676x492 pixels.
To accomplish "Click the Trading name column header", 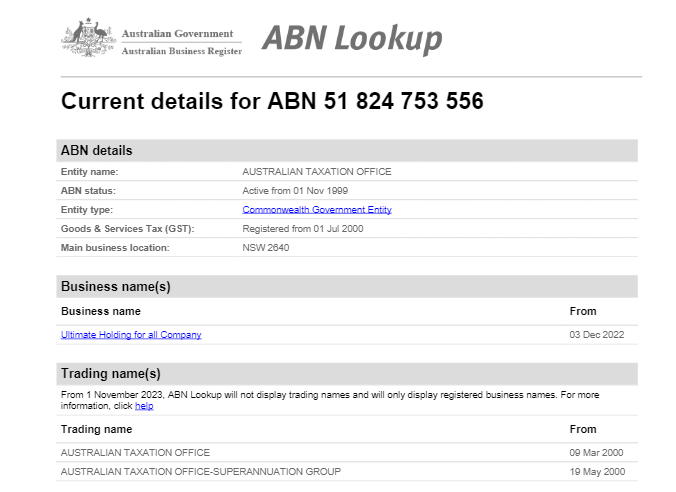I will click(x=97, y=429).
